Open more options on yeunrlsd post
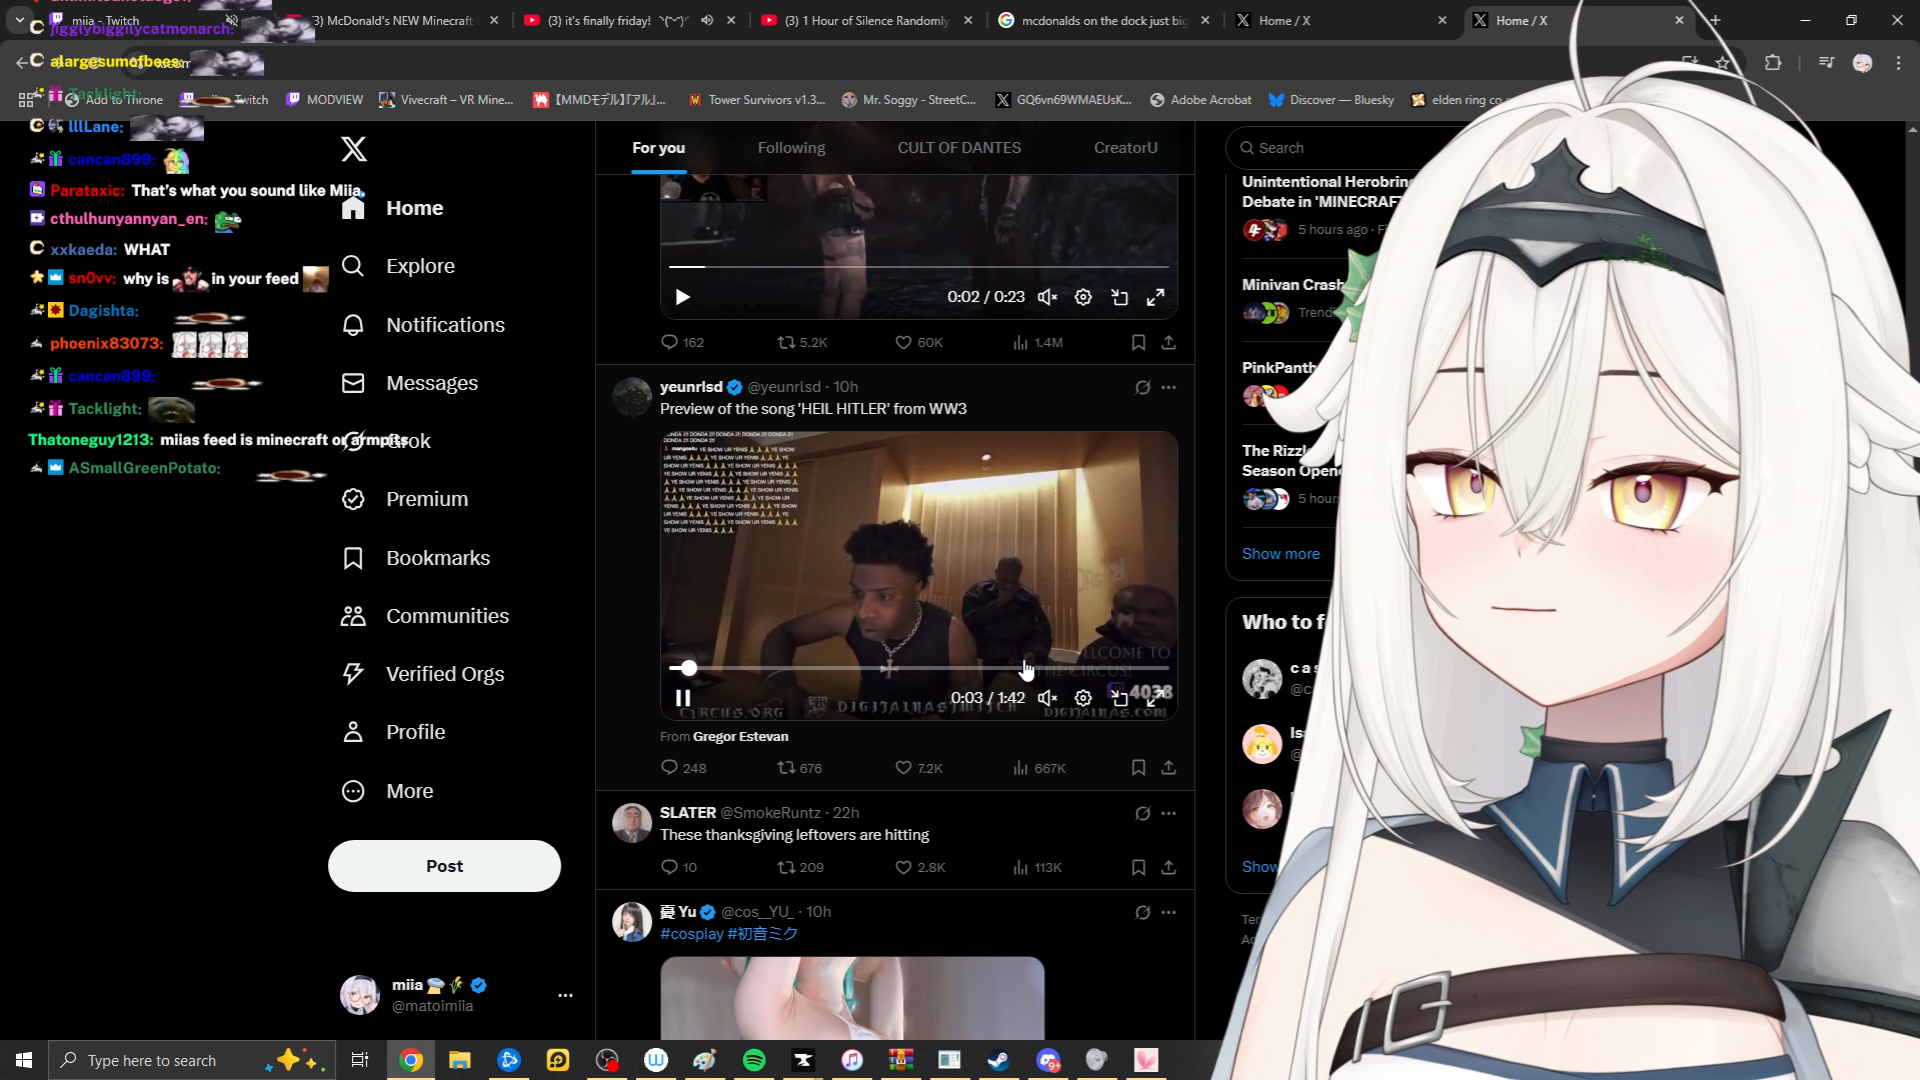Viewport: 1920px width, 1080px height. click(1168, 387)
